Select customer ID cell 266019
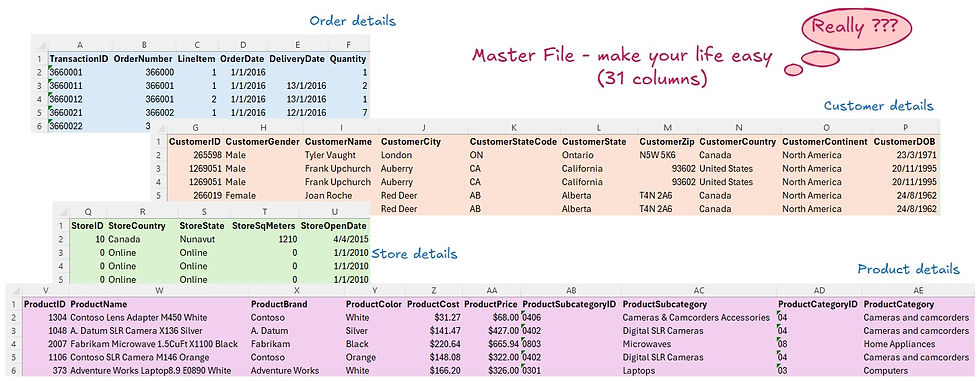 pyautogui.click(x=196, y=195)
